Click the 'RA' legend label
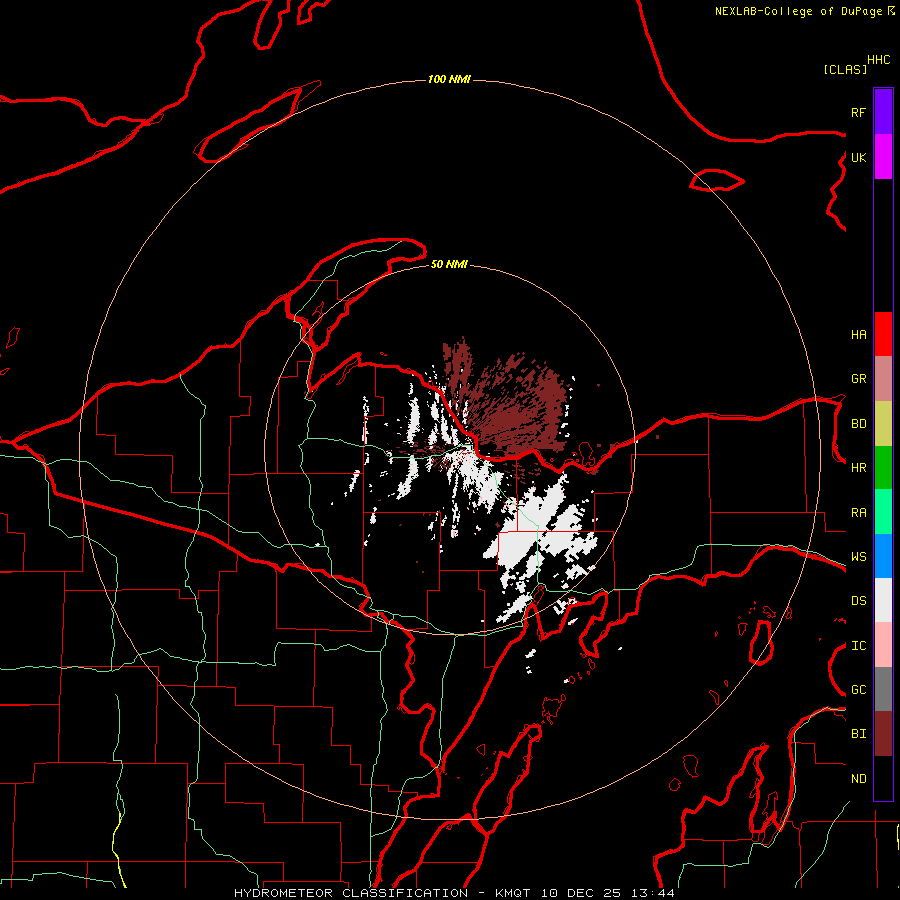900x900 pixels. [x=858, y=513]
